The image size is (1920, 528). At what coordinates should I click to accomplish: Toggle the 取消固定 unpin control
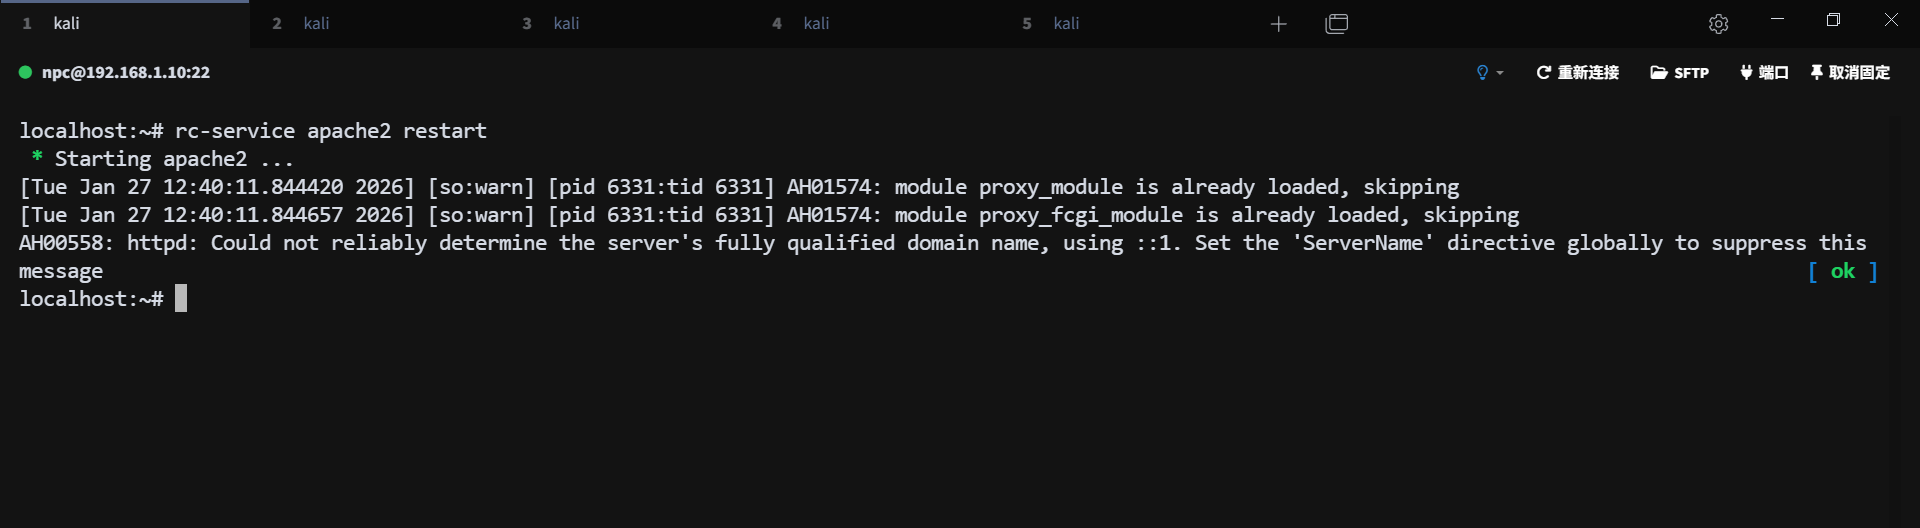coord(1850,72)
